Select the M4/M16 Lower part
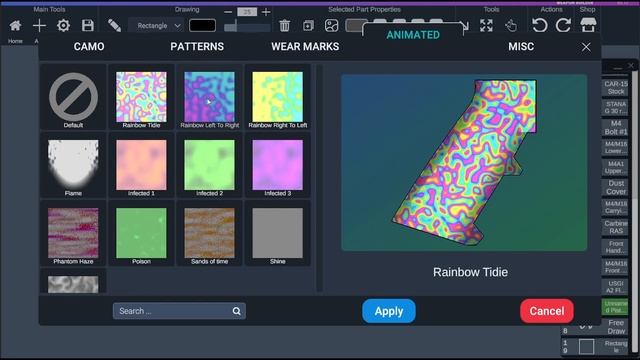Viewport: 640px width, 360px height. pos(616,147)
